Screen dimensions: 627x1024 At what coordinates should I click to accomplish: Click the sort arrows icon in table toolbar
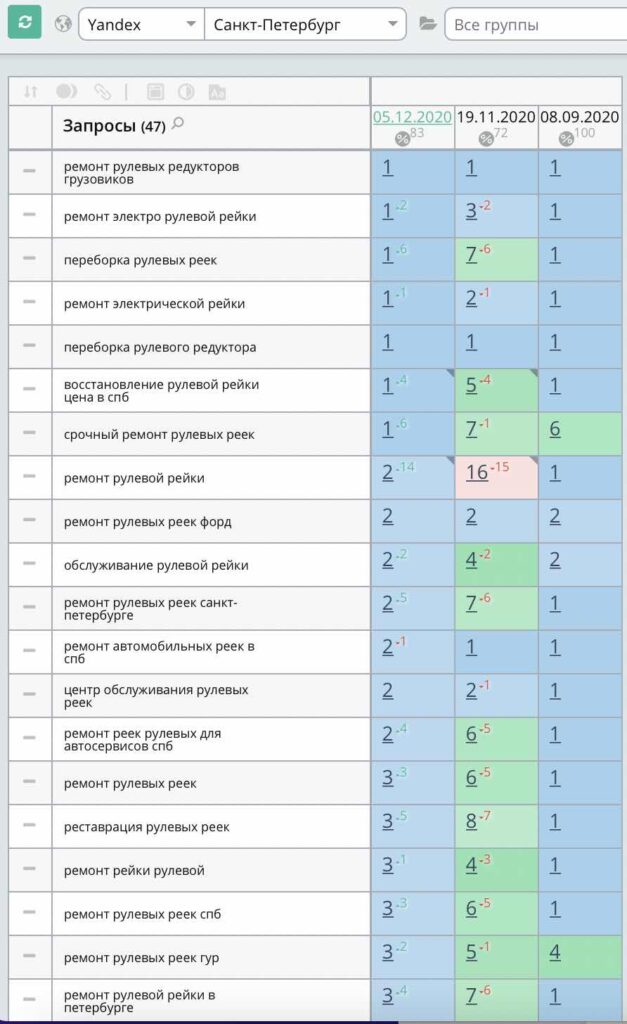tap(31, 92)
